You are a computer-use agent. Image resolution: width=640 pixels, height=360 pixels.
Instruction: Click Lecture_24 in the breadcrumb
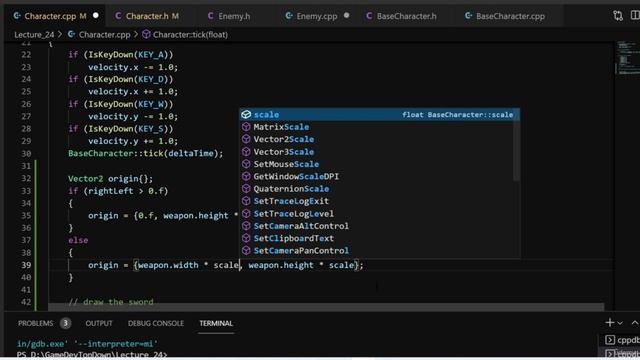click(x=34, y=35)
